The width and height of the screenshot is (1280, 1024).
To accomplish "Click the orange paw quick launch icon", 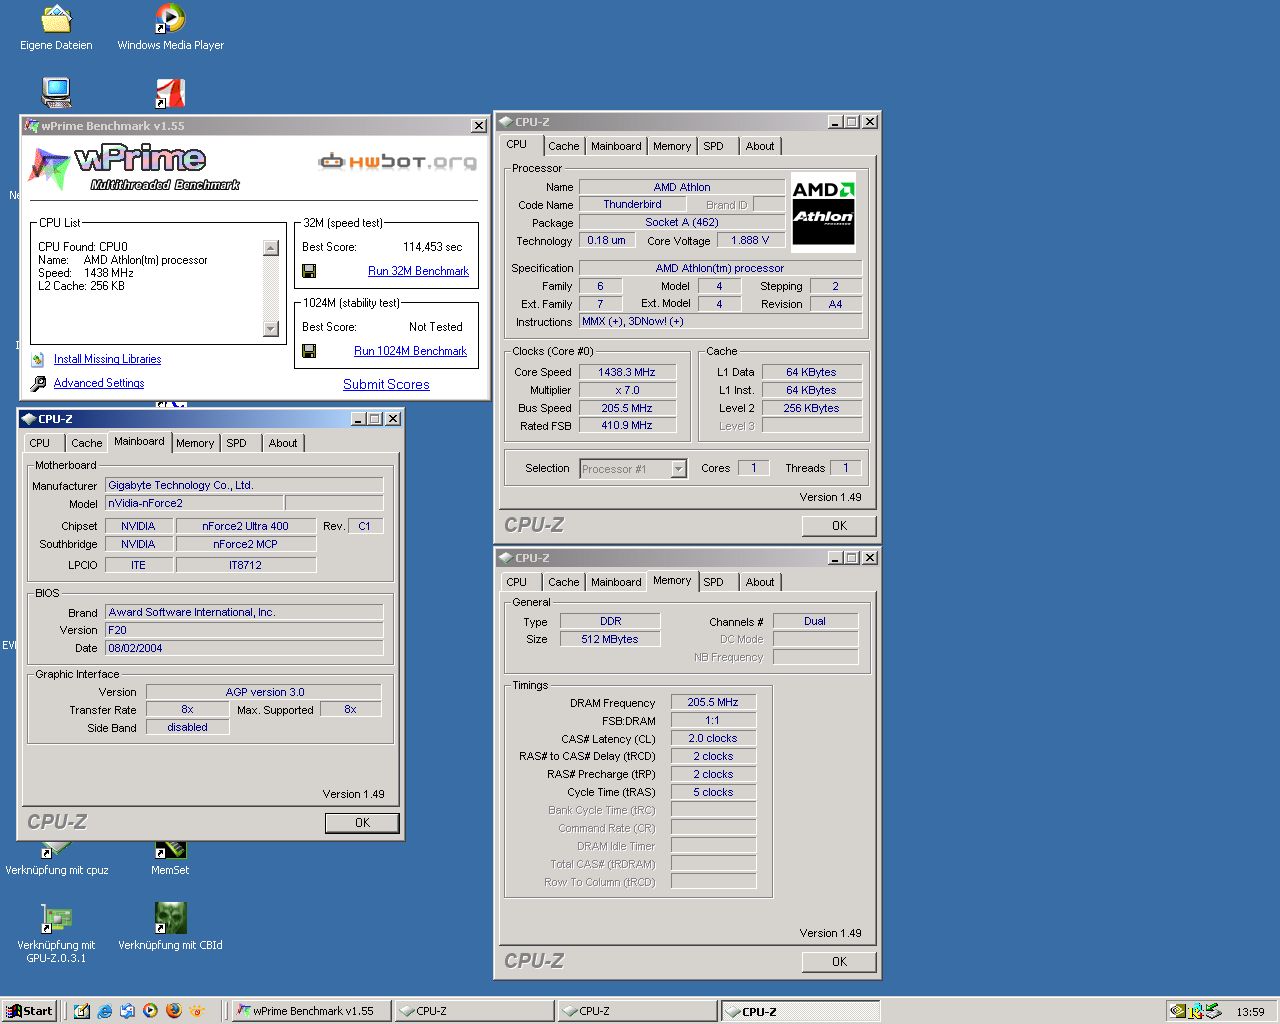I will pyautogui.click(x=196, y=1011).
